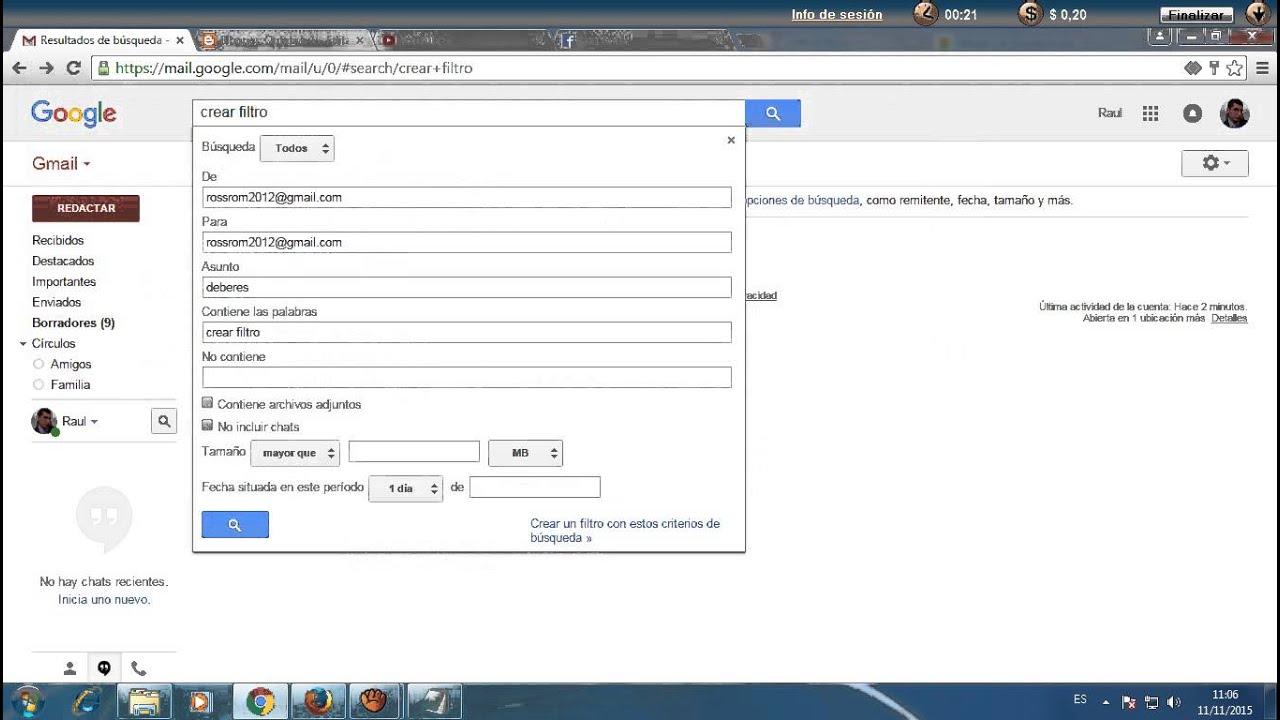
Task: Open Borradores (9) folder
Action: [x=73, y=323]
